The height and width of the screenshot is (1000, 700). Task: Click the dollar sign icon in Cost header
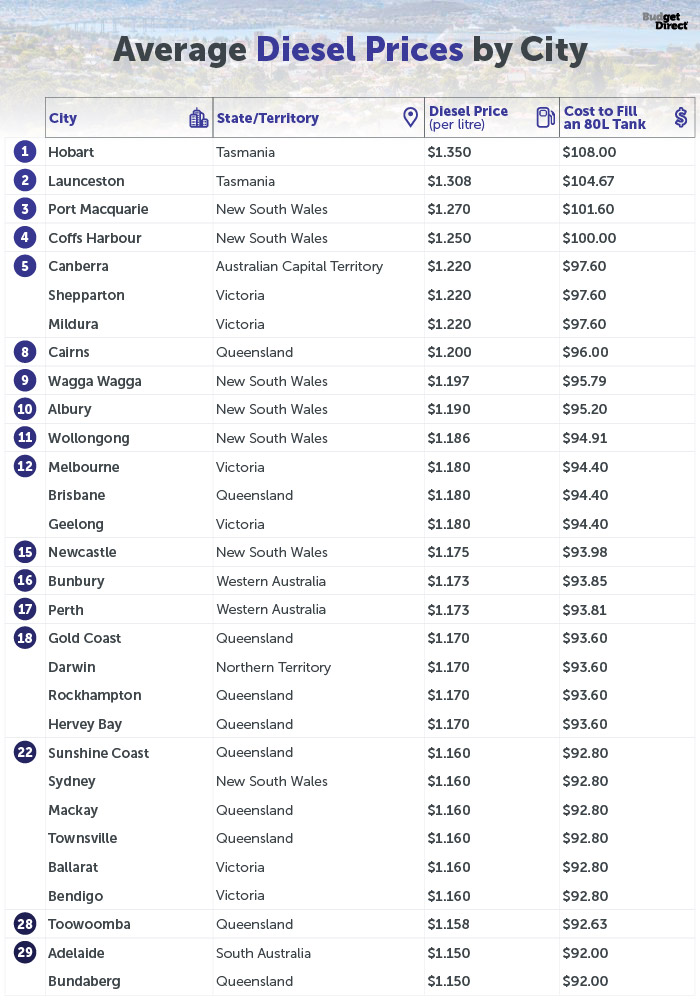point(681,117)
